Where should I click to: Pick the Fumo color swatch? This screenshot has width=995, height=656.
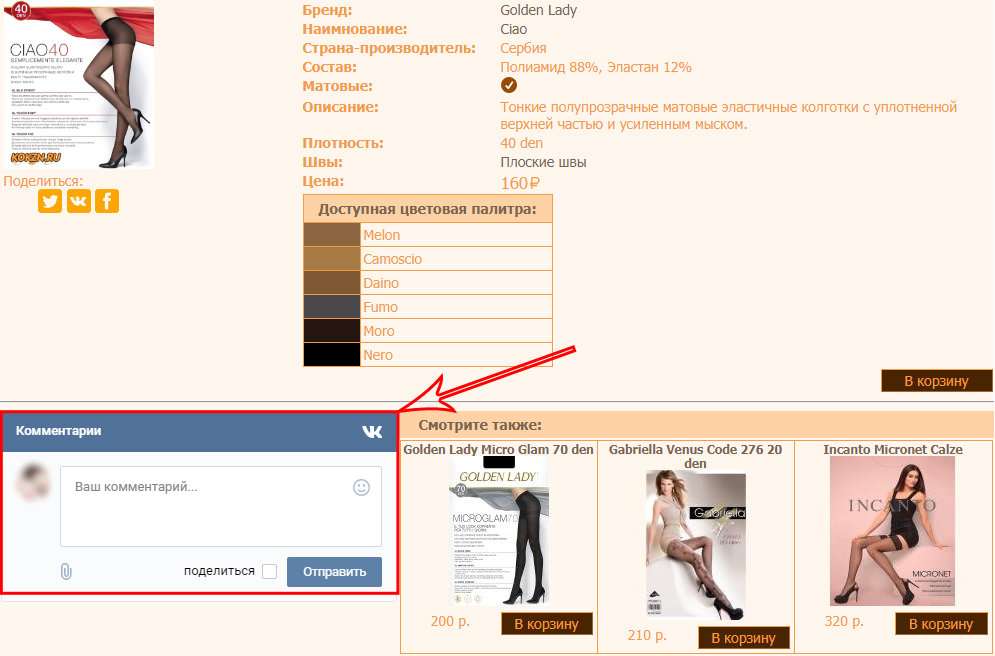pyautogui.click(x=332, y=307)
